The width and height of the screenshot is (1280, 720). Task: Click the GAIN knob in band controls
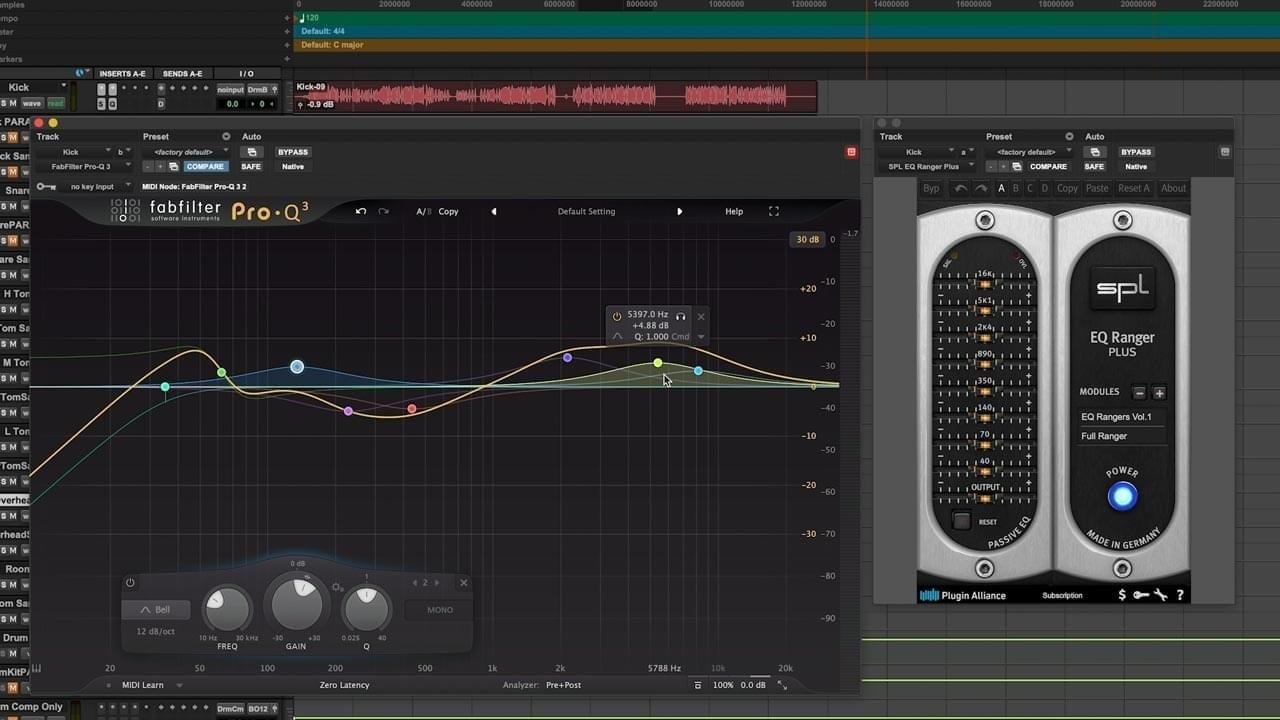click(x=296, y=605)
